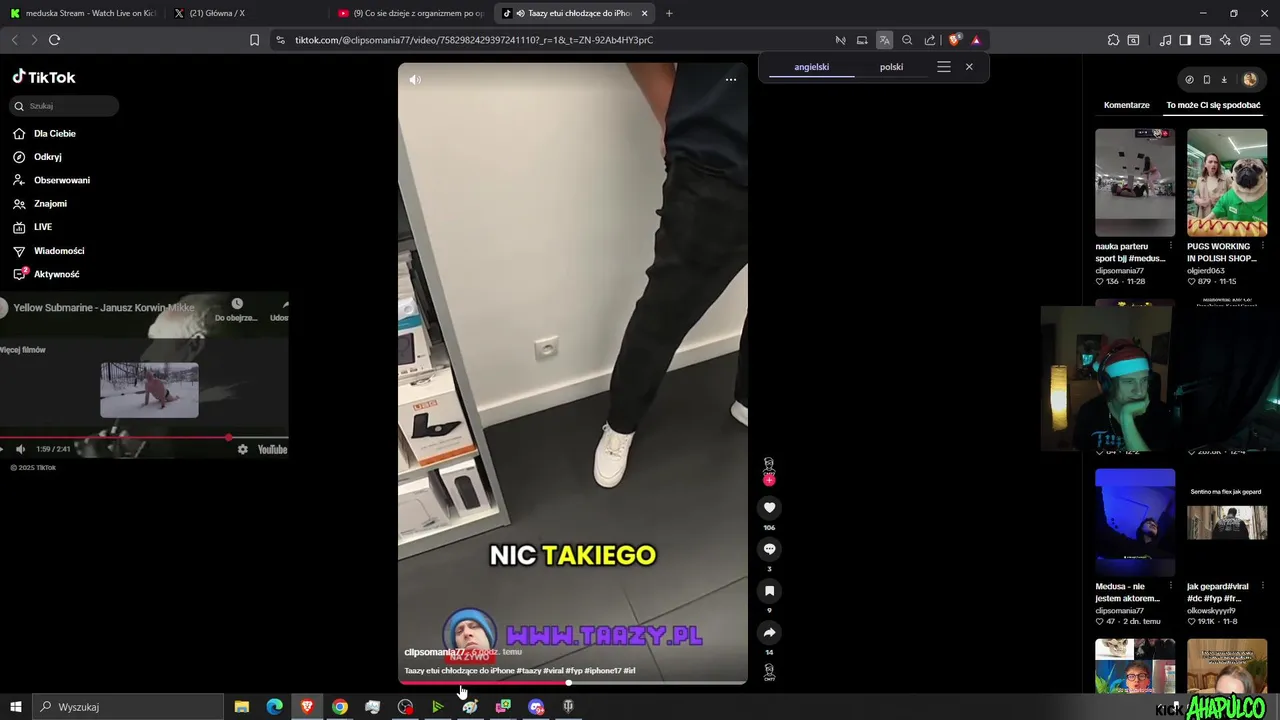Open Brave Rewards triangle icon
This screenshot has height=720, width=1280.
[976, 40]
